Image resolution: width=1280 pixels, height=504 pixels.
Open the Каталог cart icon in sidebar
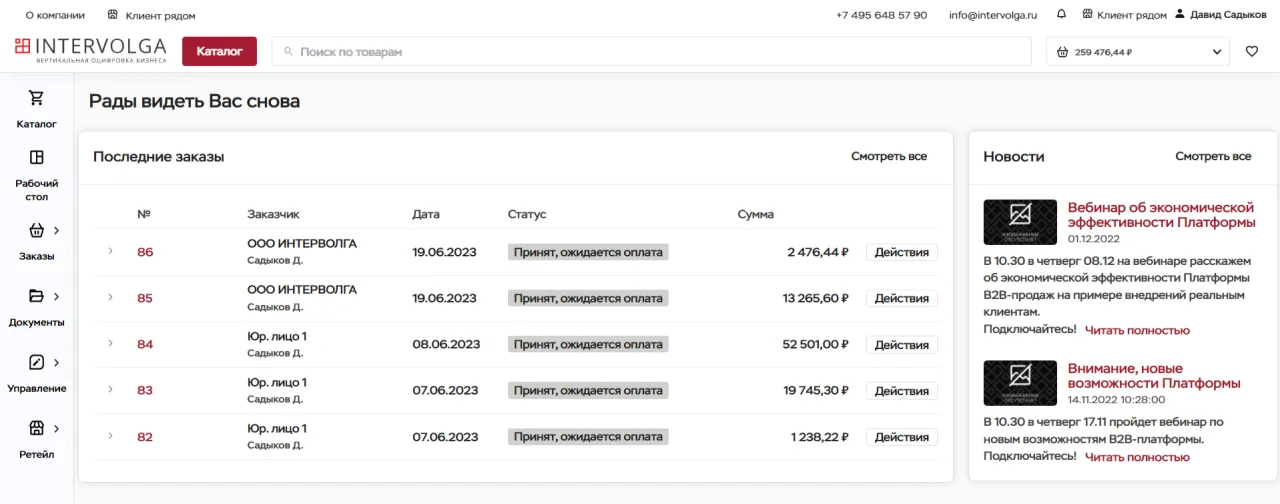click(x=37, y=98)
